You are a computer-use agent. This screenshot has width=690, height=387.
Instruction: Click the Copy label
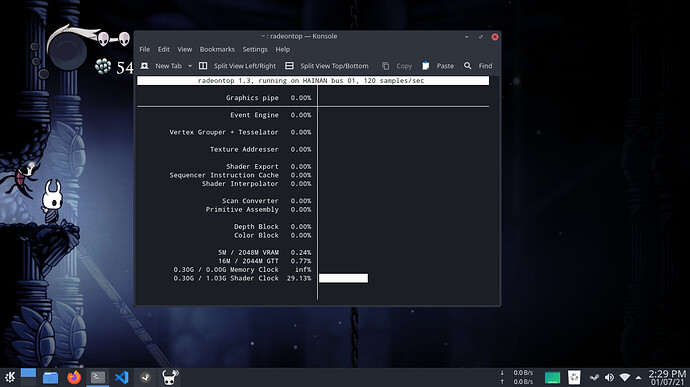(x=404, y=66)
